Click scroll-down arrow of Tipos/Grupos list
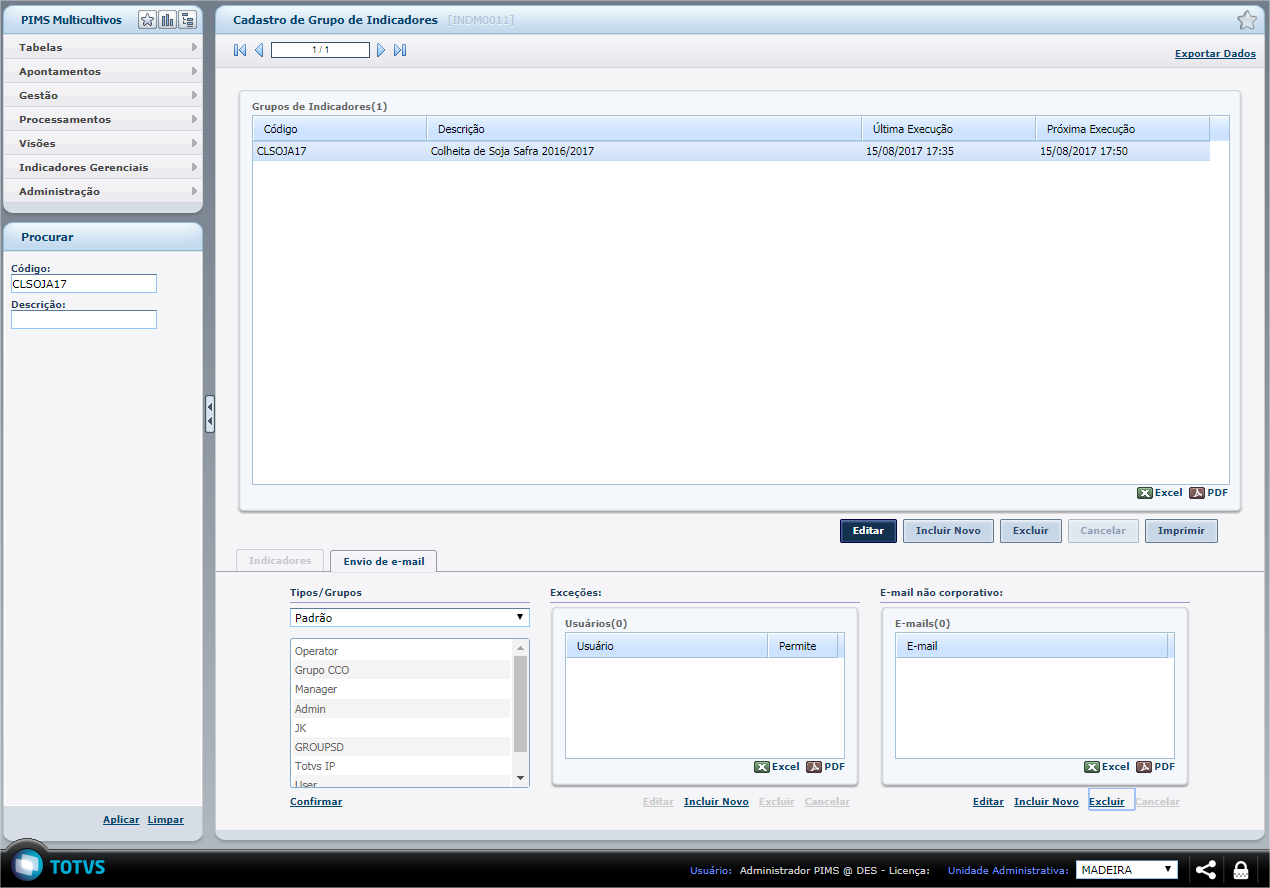The width and height of the screenshot is (1270, 888). [520, 778]
